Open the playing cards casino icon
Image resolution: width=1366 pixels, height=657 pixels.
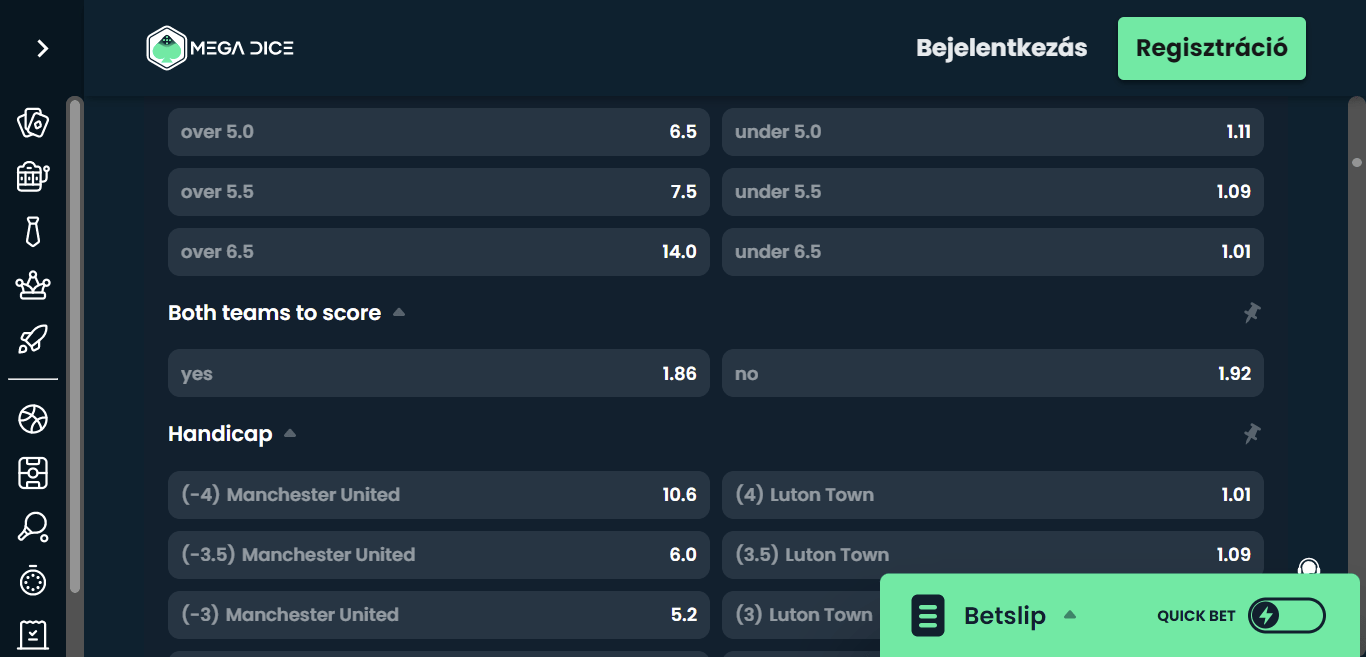pyautogui.click(x=33, y=123)
